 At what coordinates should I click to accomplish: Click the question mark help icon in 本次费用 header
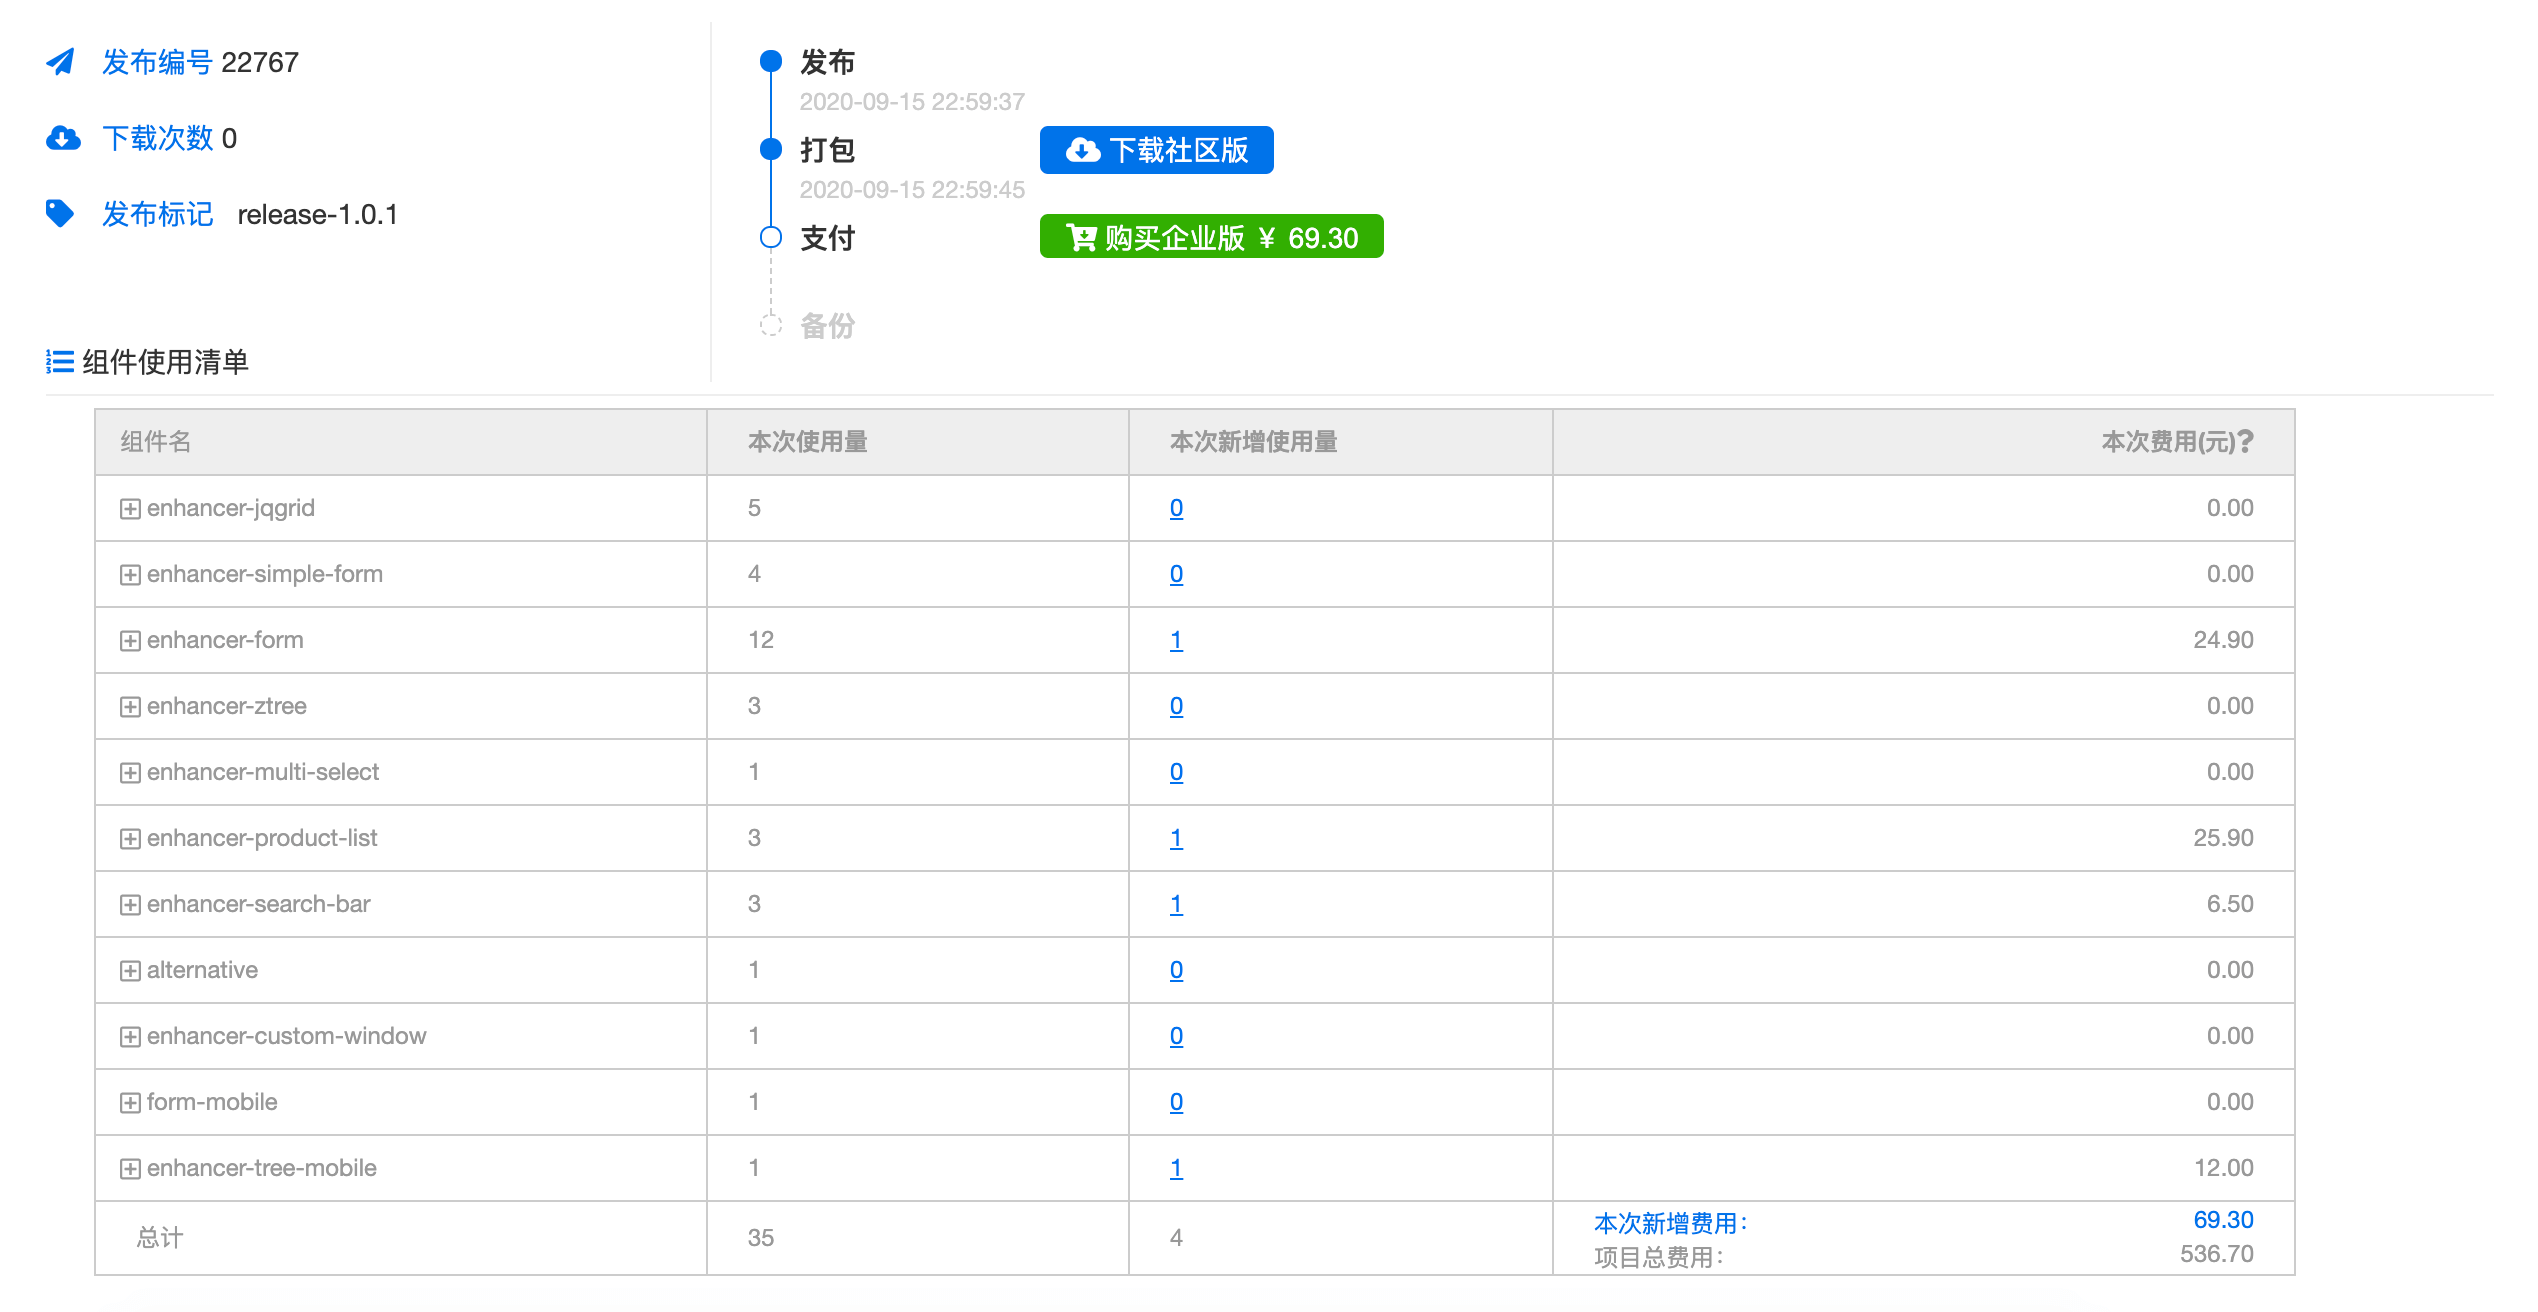(2245, 441)
